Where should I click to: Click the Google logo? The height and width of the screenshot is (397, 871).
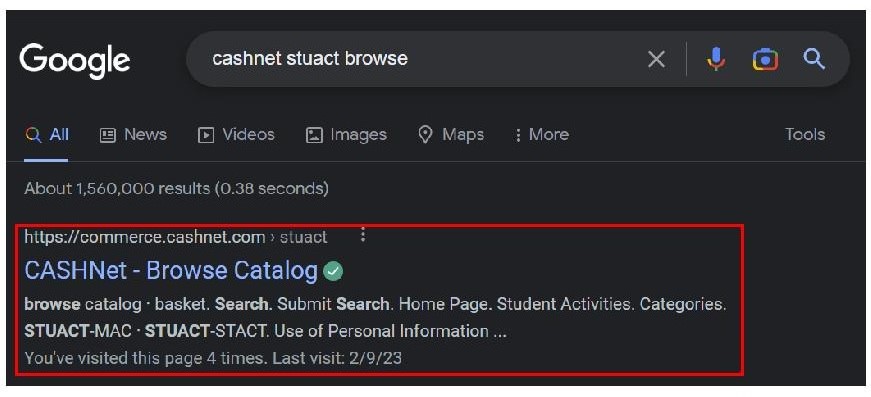pos(75,61)
